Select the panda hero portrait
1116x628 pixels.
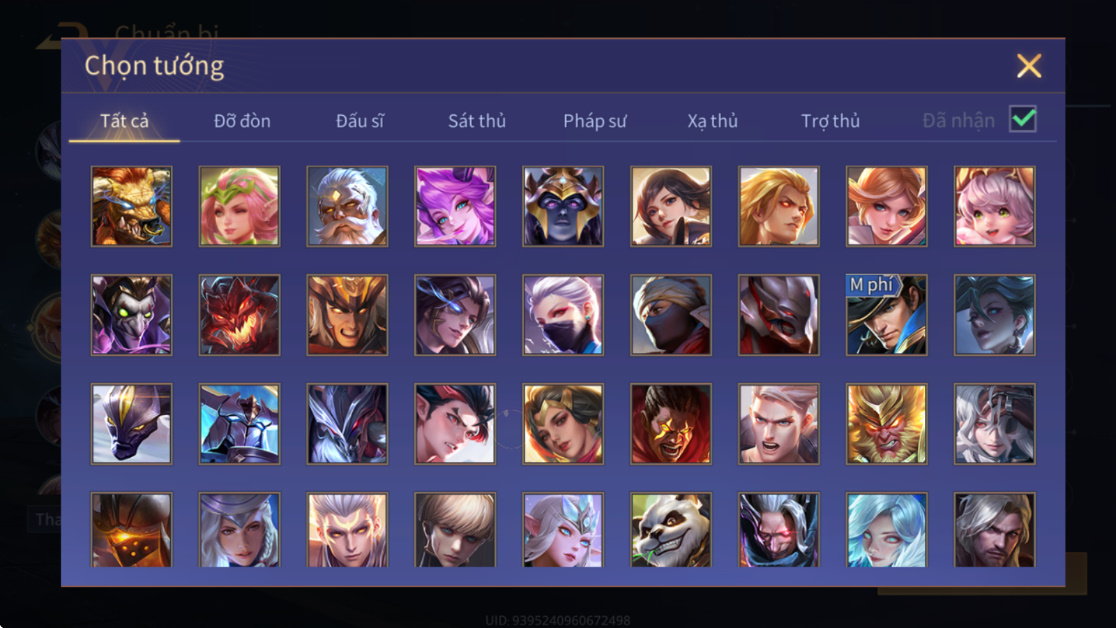670,530
